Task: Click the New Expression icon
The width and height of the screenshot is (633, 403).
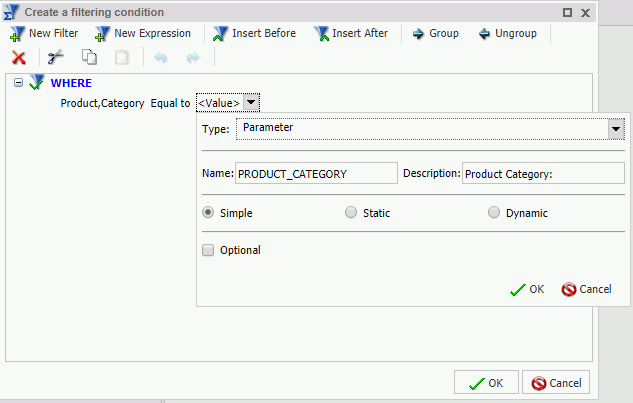Action: pyautogui.click(x=102, y=34)
